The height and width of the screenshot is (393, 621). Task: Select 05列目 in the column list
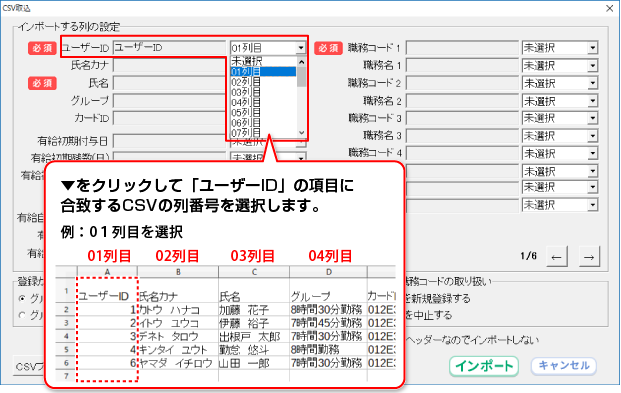click(263, 113)
